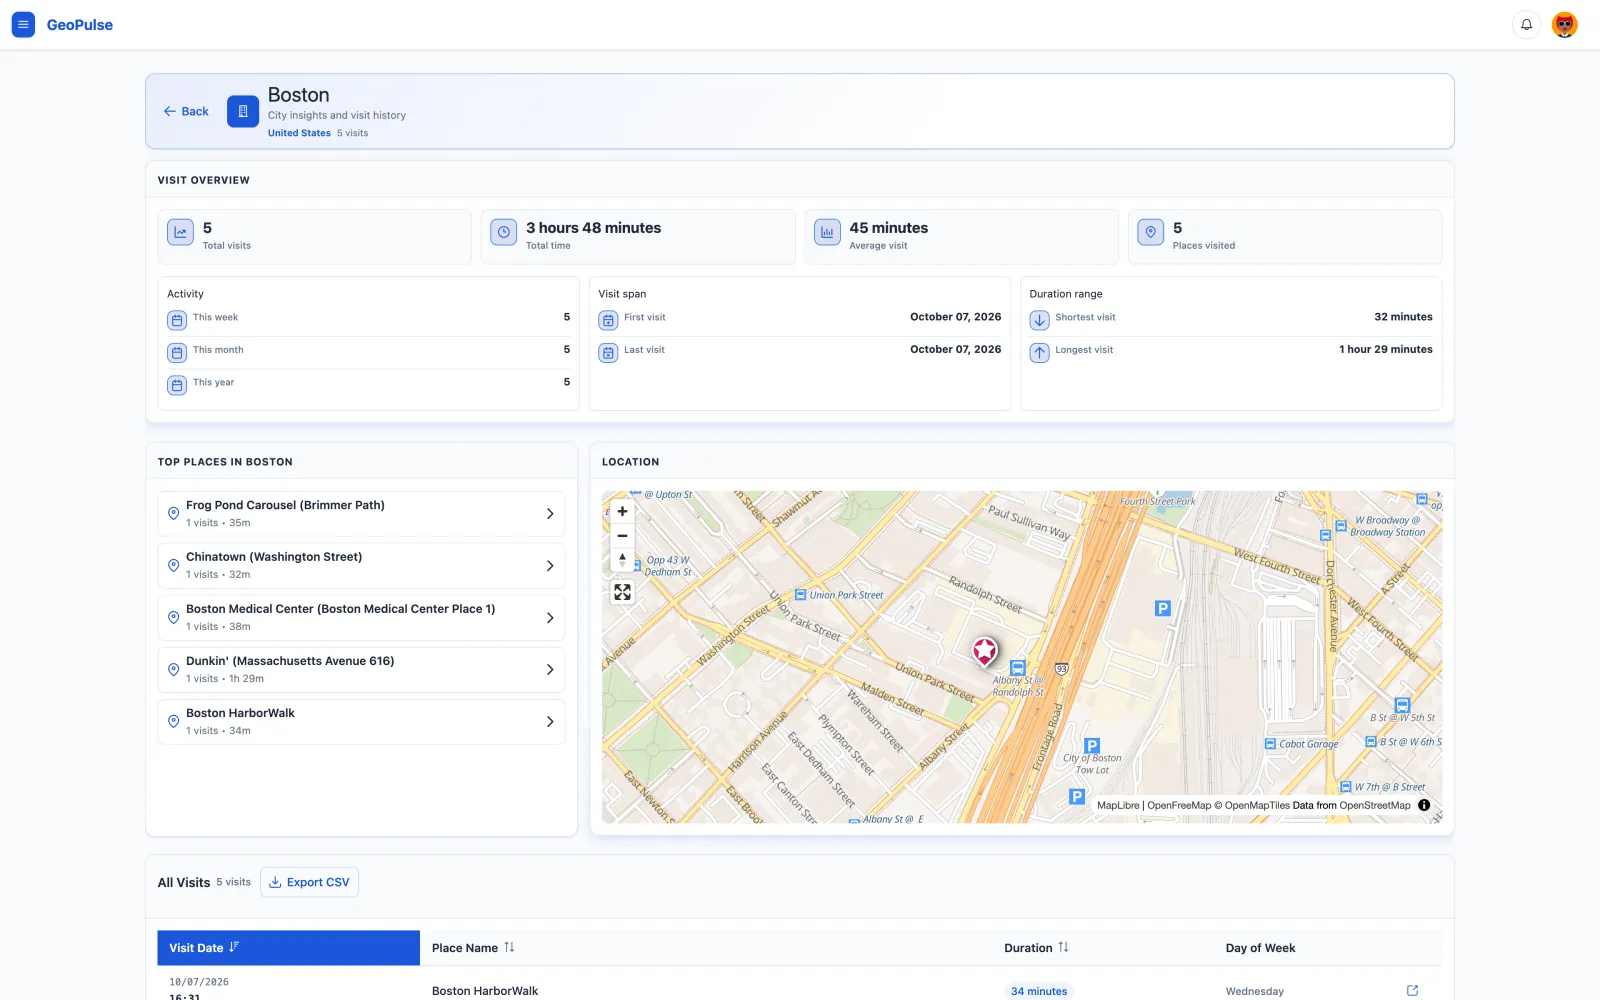1600x1000 pixels.
Task: Open the user avatar menu
Action: tap(1565, 25)
